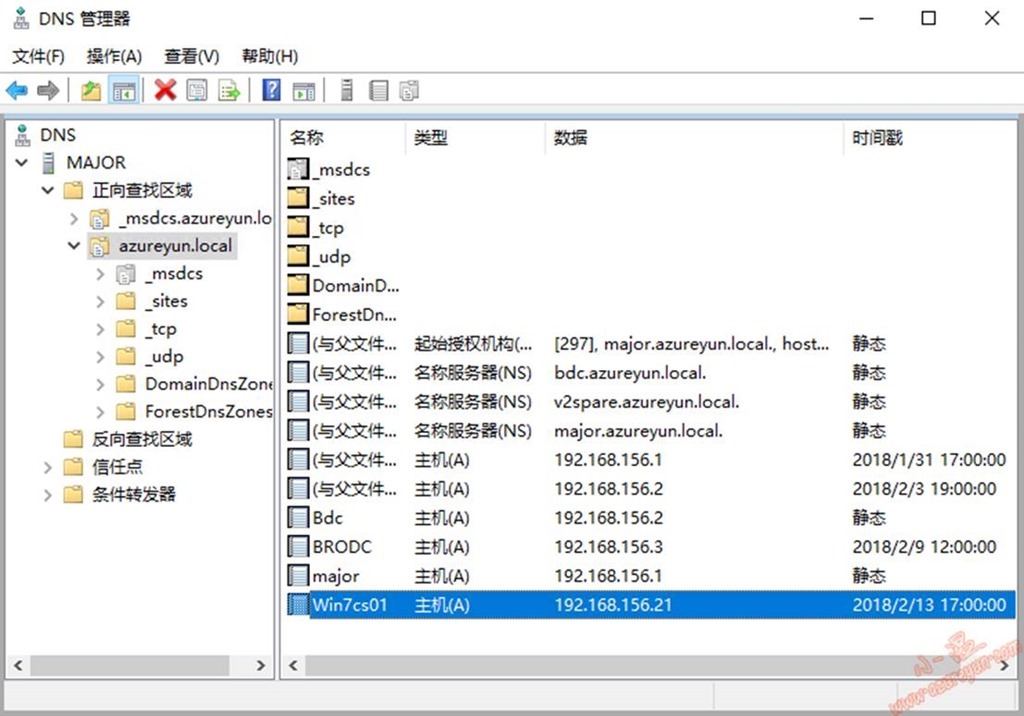The height and width of the screenshot is (716, 1024).
Task: Click the tree pane horizontal scrollbar thumb
Action: pyautogui.click(x=129, y=666)
